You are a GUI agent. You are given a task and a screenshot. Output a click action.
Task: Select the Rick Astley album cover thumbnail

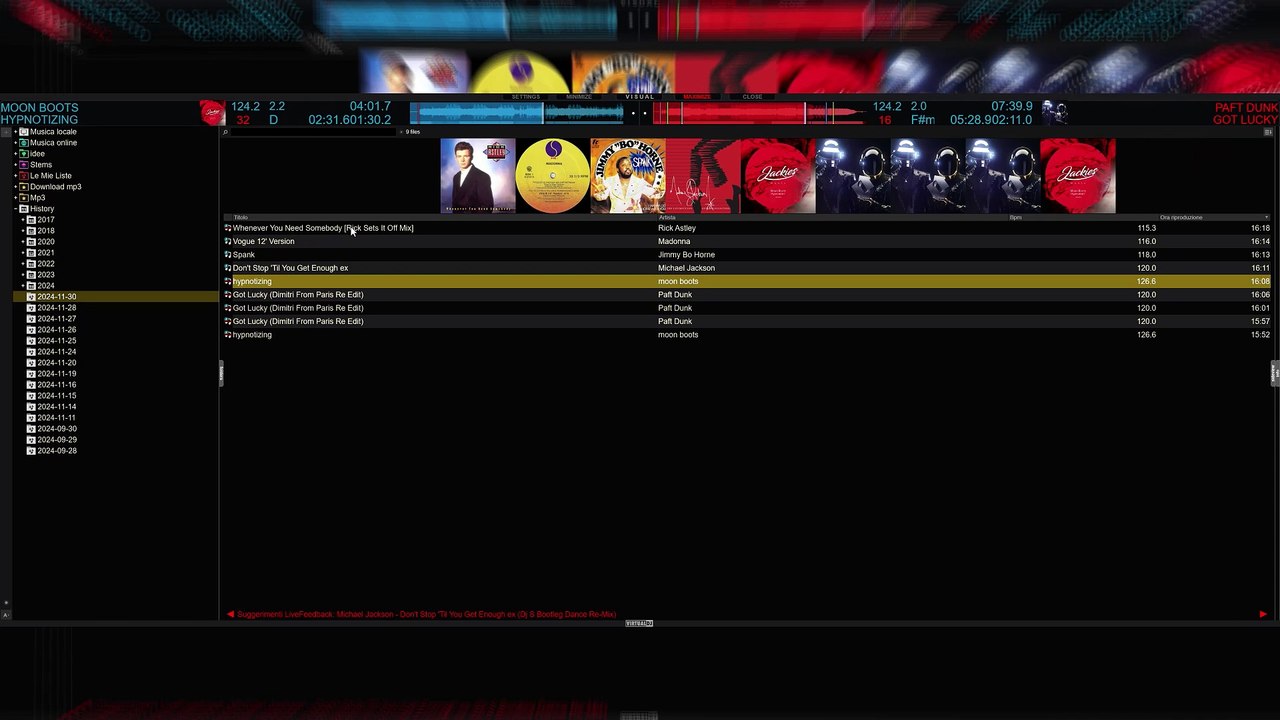coord(478,176)
